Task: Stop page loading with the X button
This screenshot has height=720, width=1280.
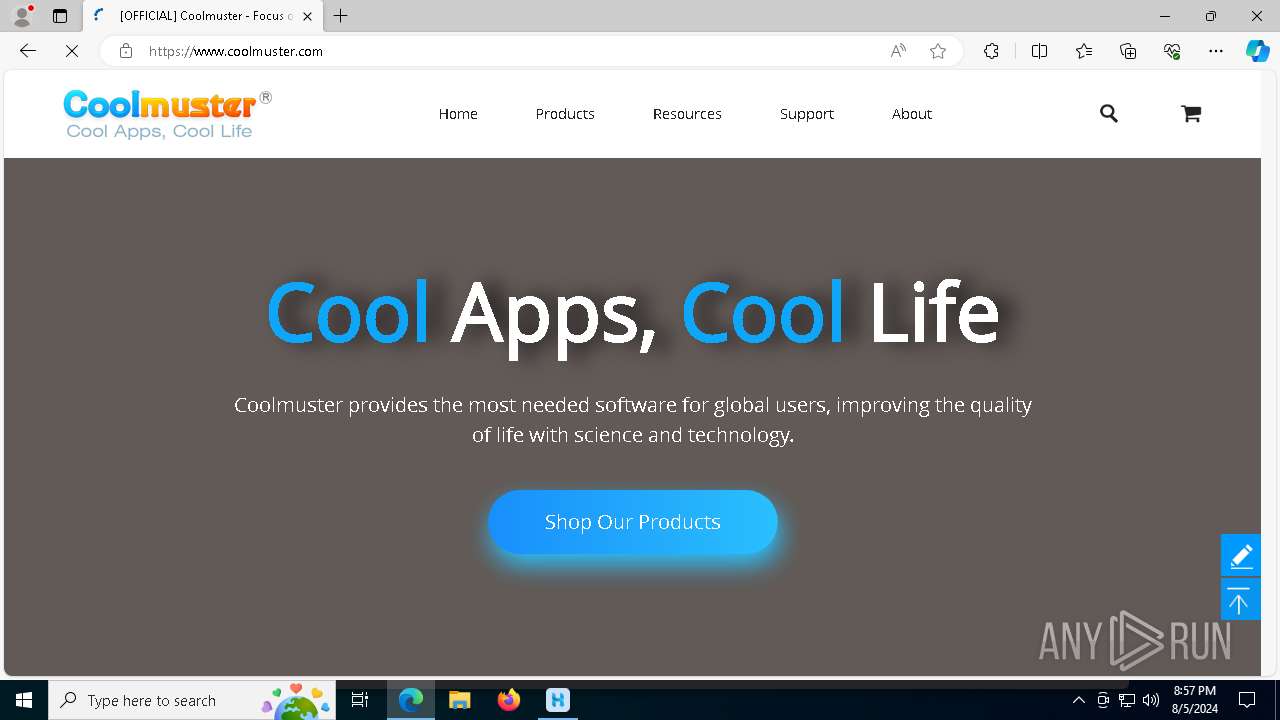Action: pos(72,51)
